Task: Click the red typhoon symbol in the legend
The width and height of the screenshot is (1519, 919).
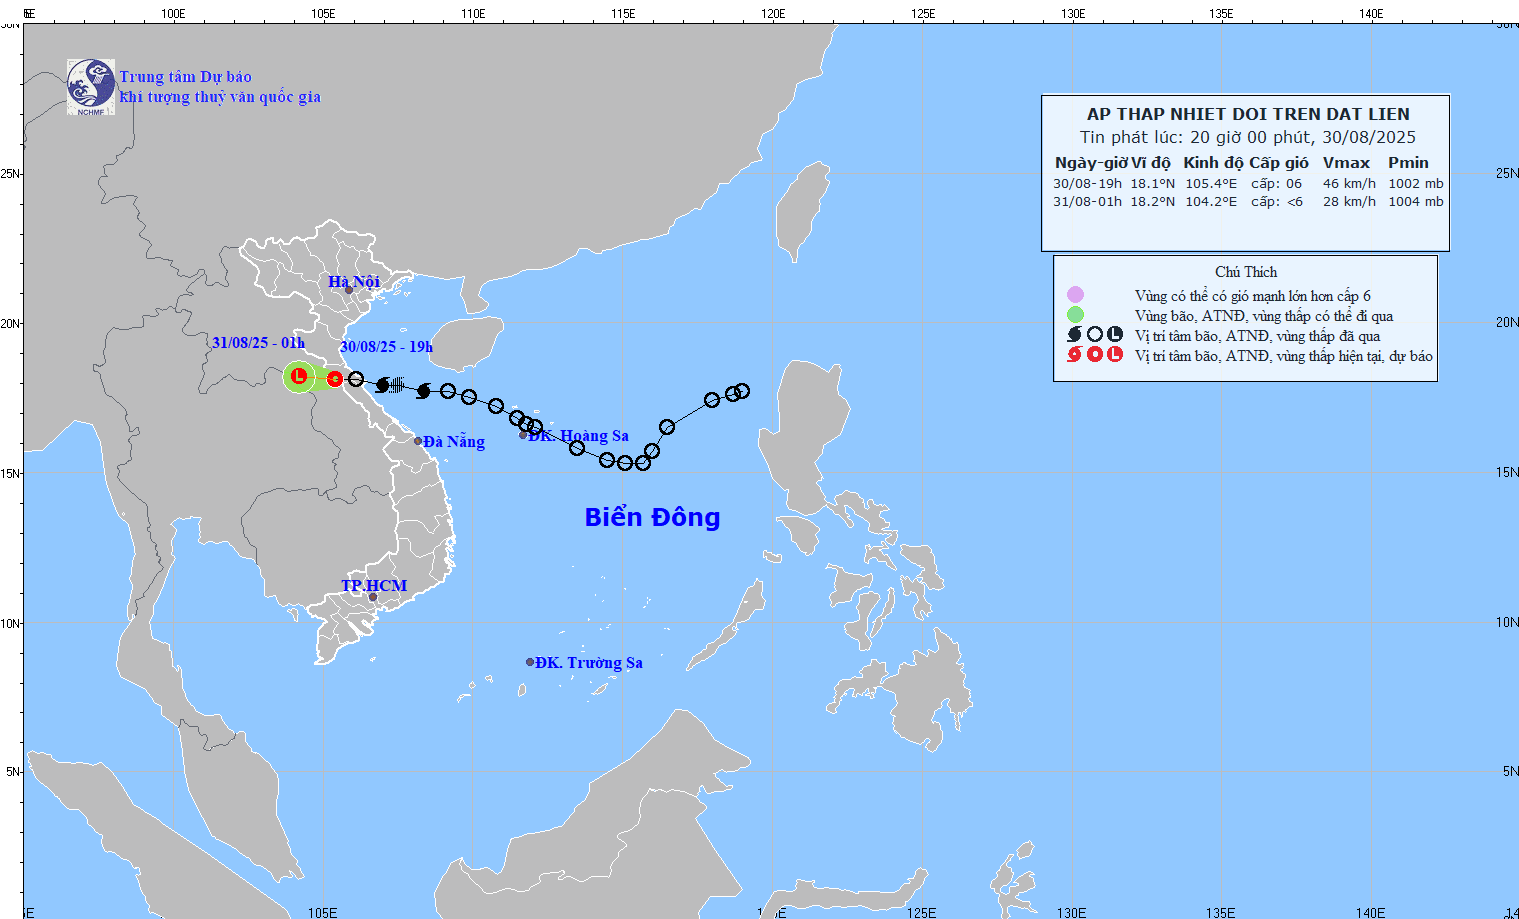Action: 1075,355
